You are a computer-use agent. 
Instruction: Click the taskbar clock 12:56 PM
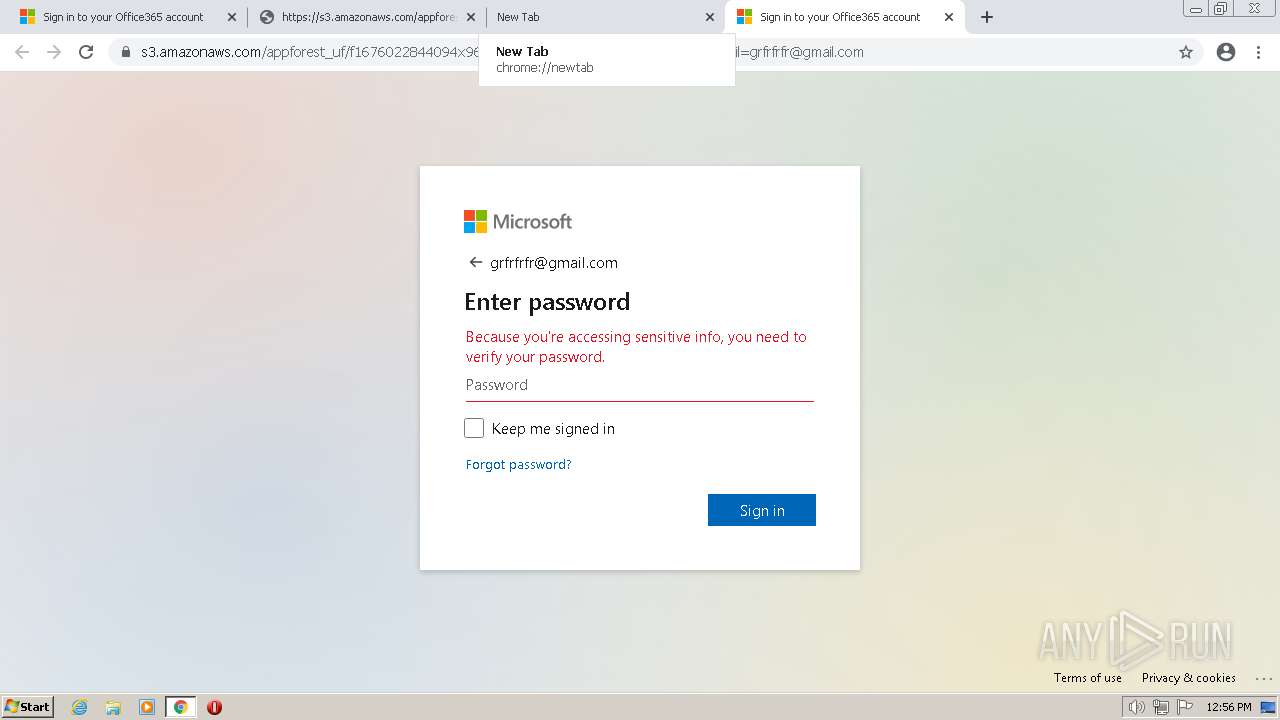coord(1229,707)
